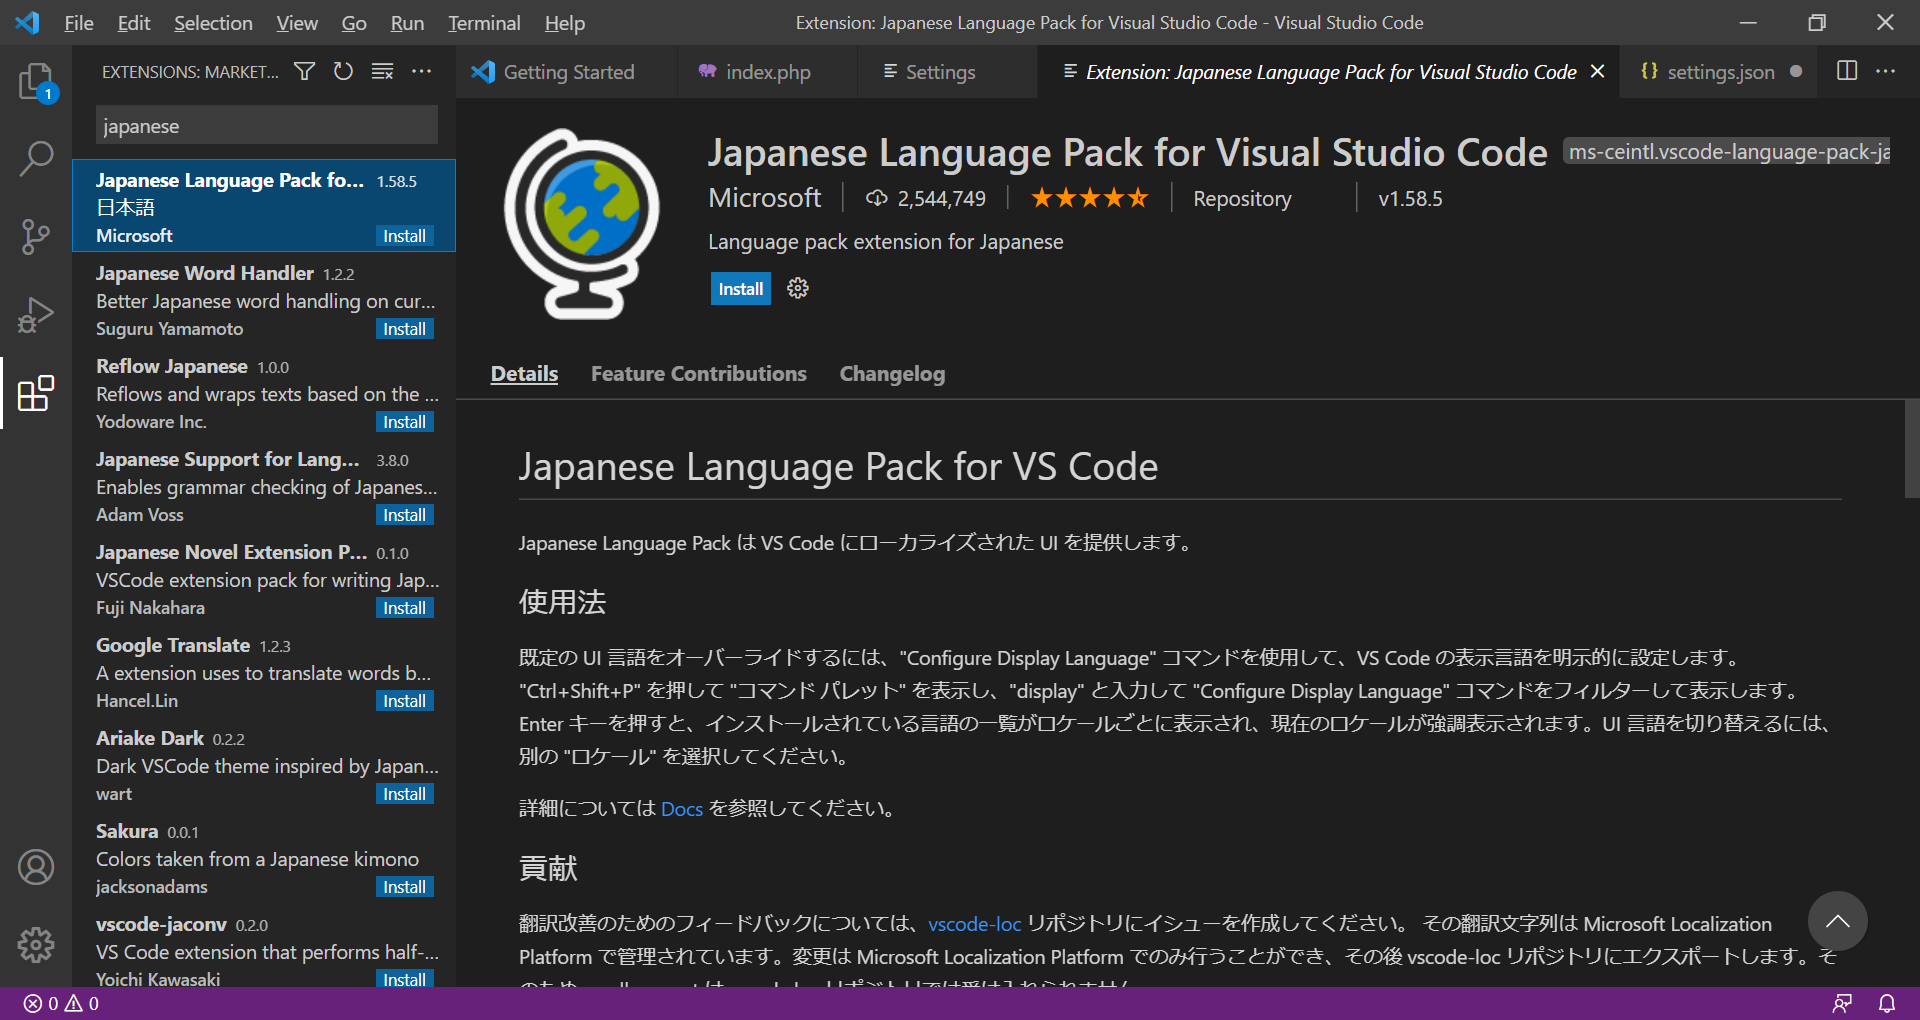Screen dimensions: 1920x1020
Task: Clear the extensions search results
Action: coord(382,72)
